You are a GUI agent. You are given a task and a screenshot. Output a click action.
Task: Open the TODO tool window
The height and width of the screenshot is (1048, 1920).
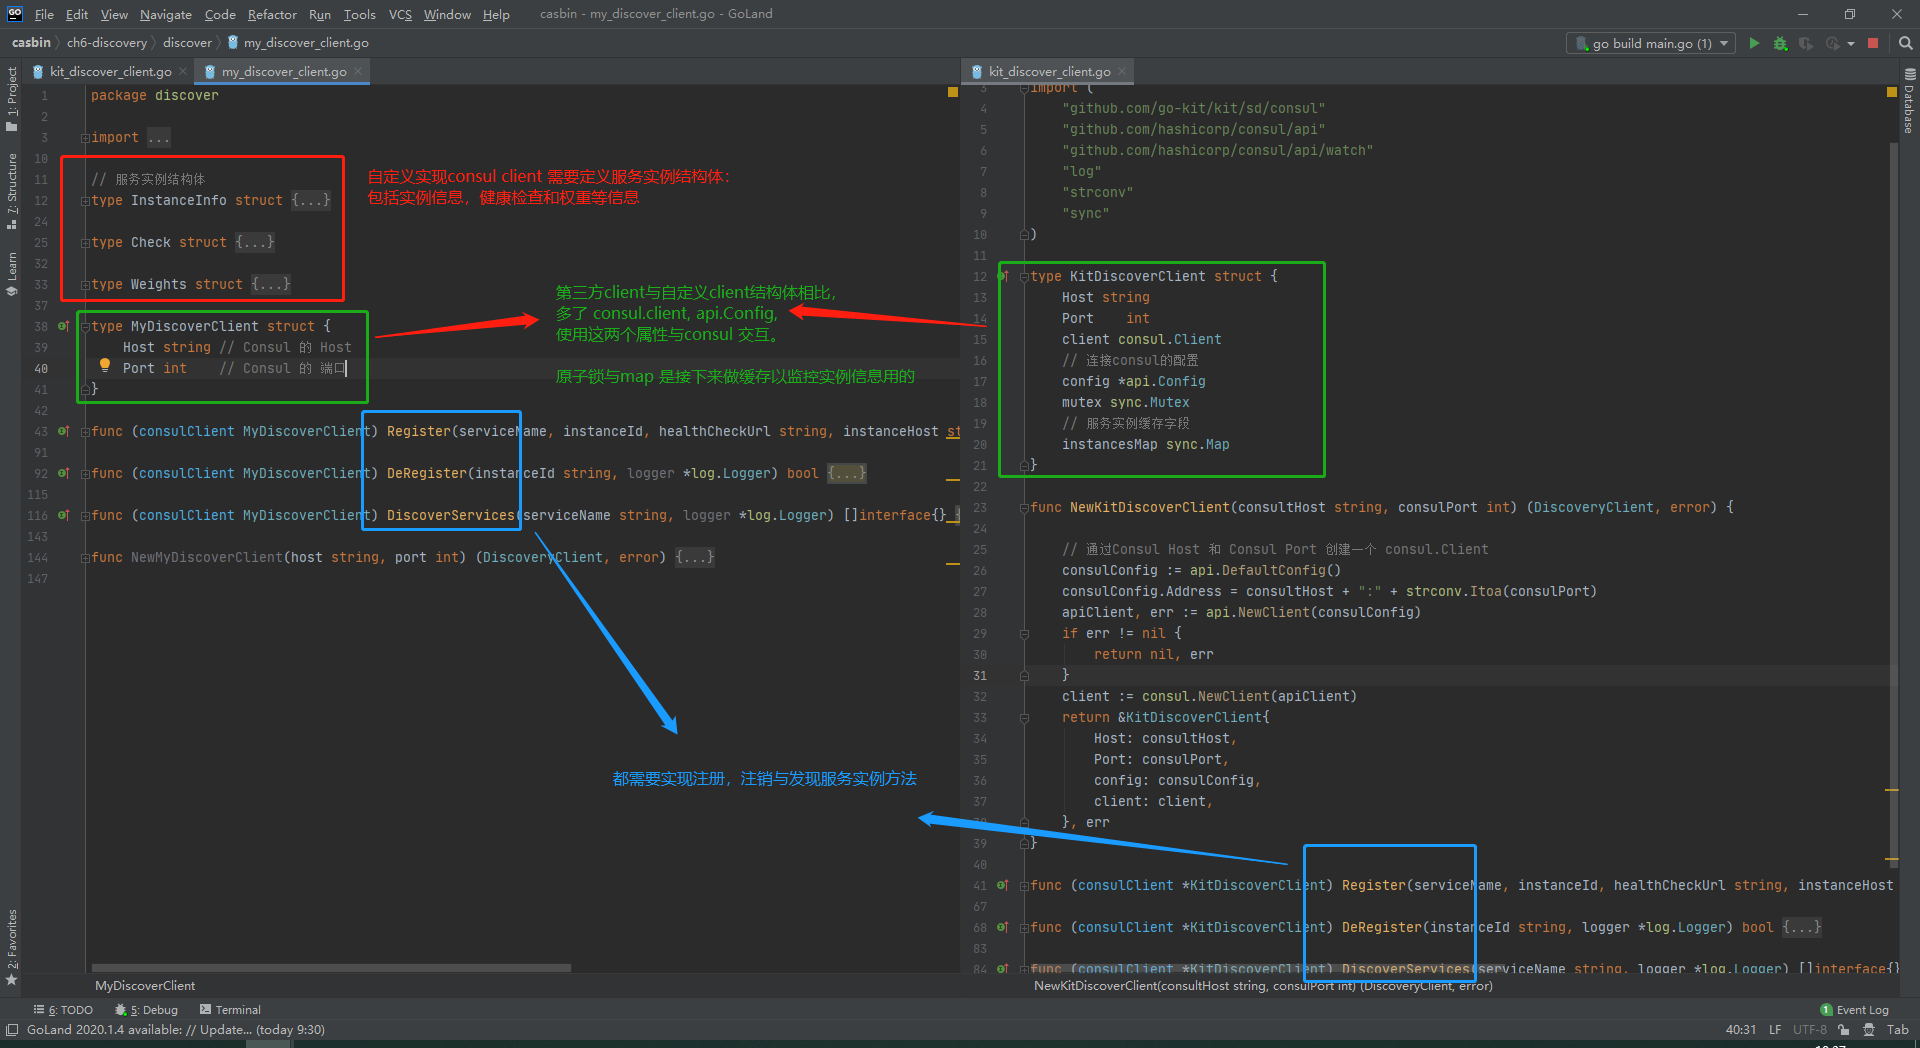(63, 1010)
